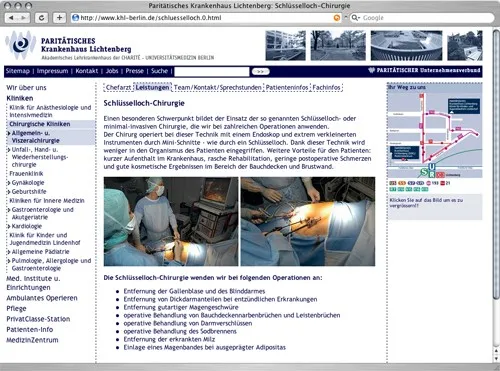Select Chirurgische Kliniken in the sidebar
Screen dimensions: 500x371
[40, 124]
